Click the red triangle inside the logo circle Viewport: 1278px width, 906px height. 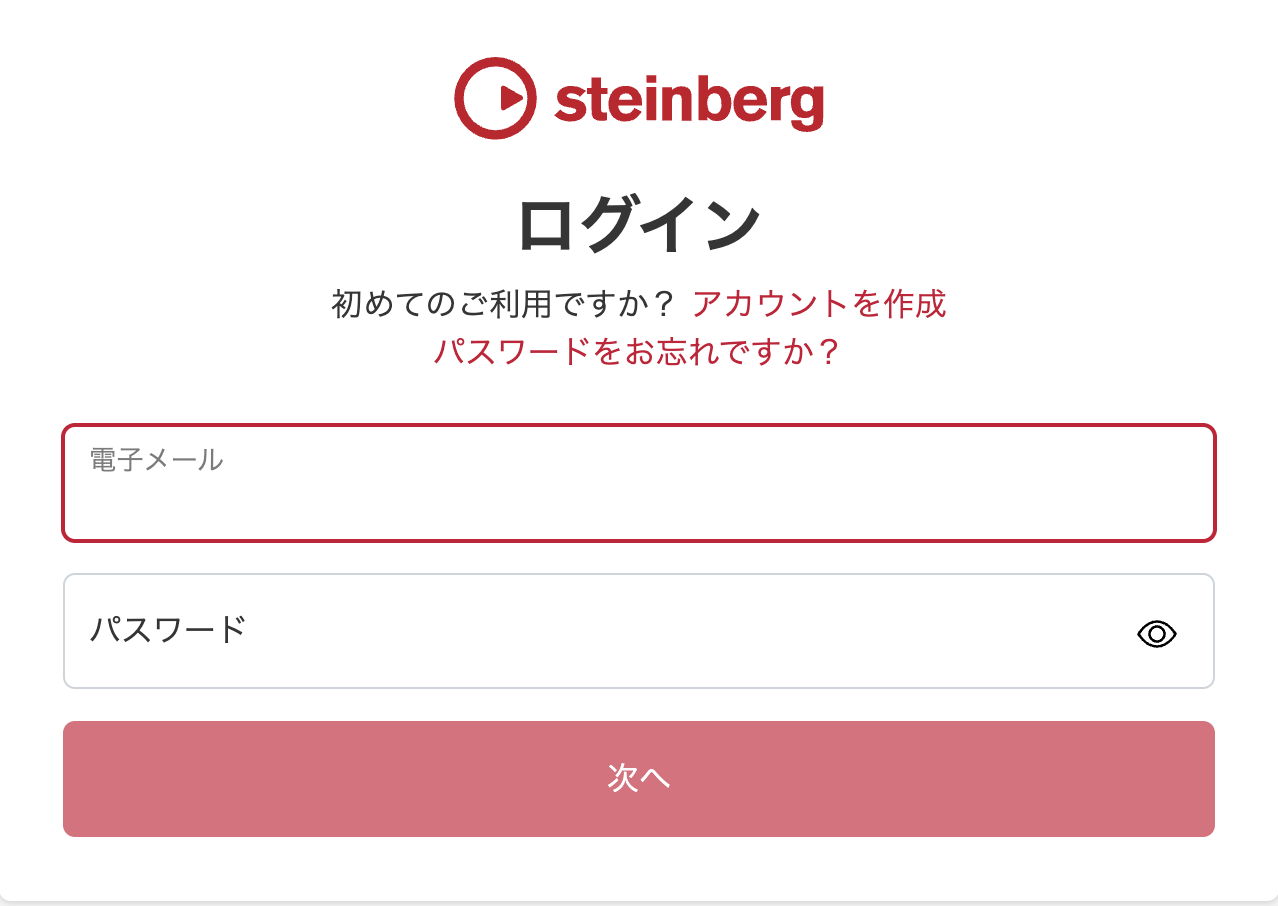click(509, 97)
